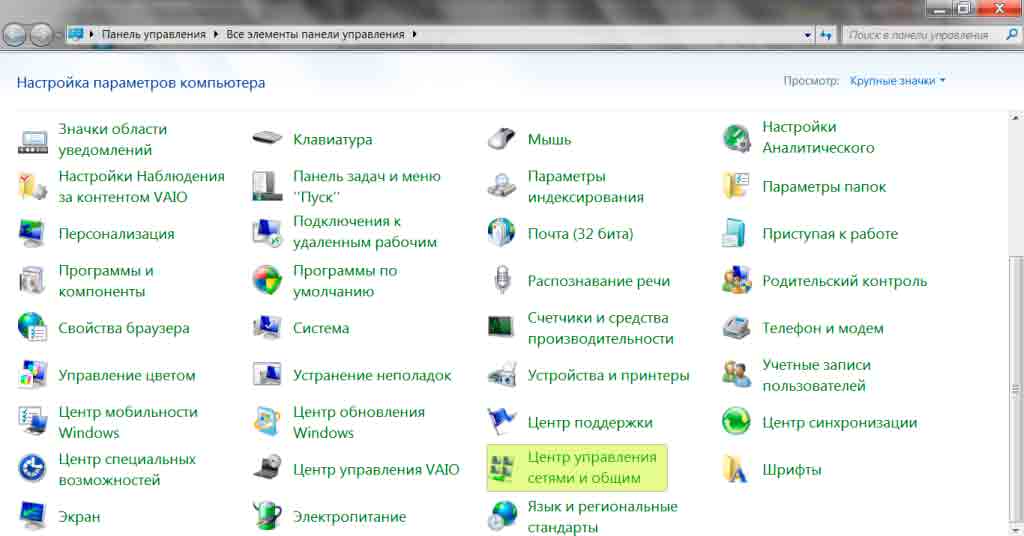This screenshot has width=1024, height=536.
Task: Expand arrow after Панель управления breadcrumb
Action: click(x=215, y=35)
